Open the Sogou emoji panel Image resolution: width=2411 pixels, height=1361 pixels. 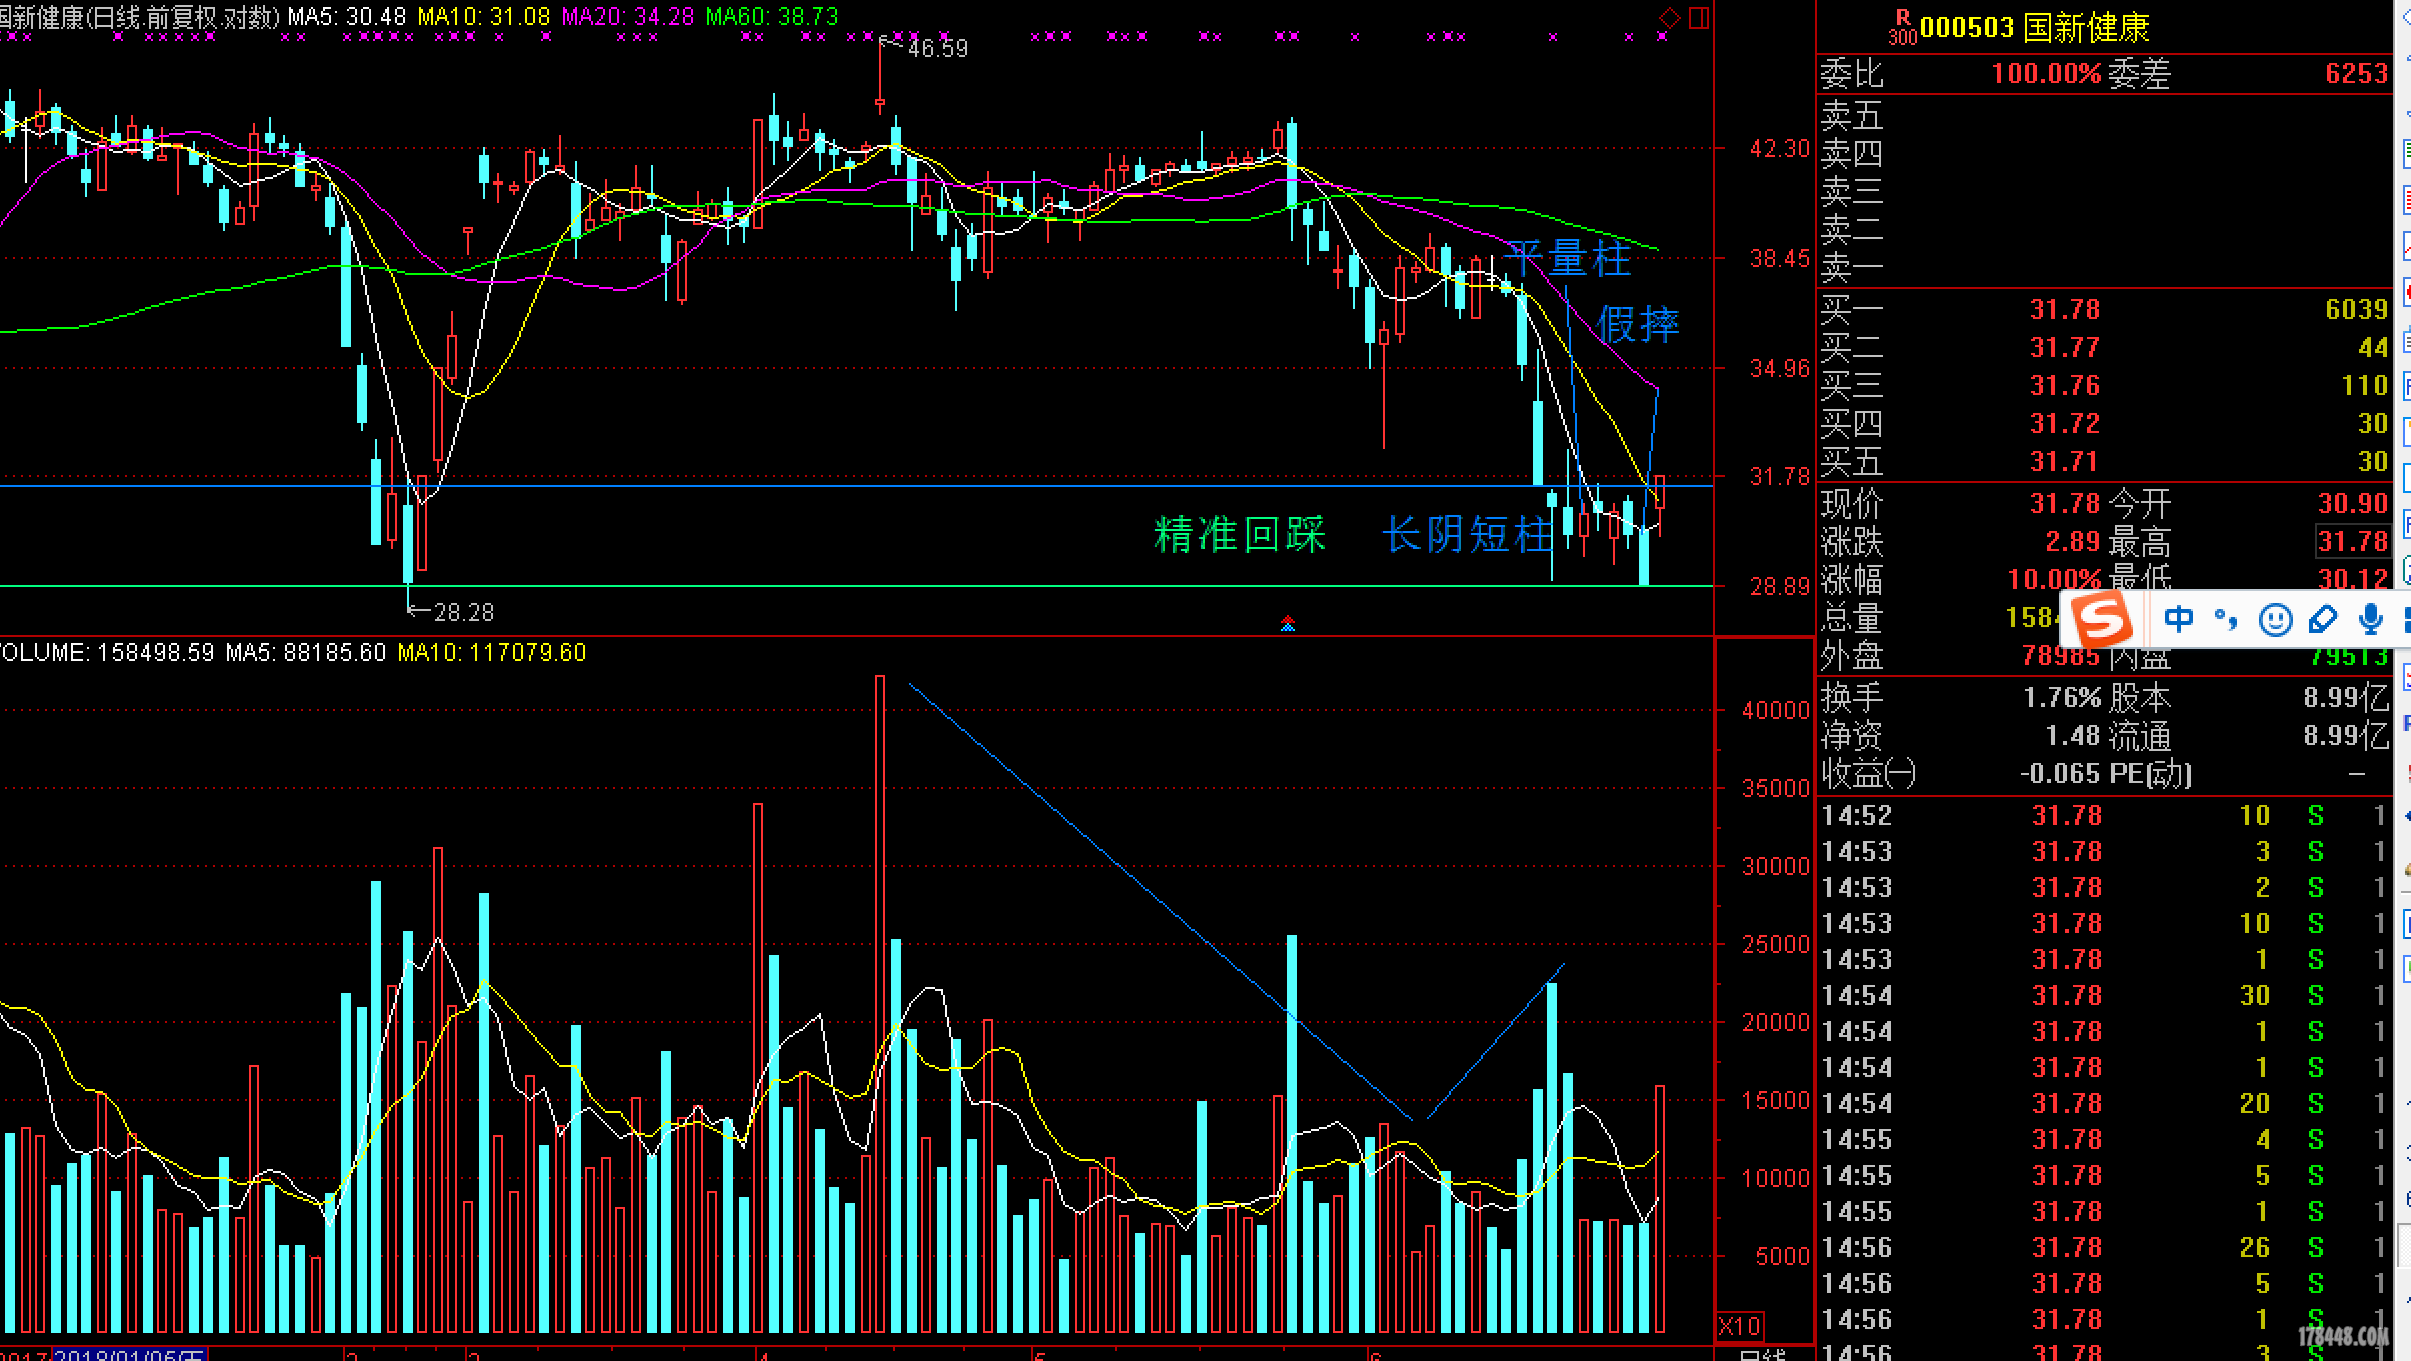click(x=2275, y=620)
